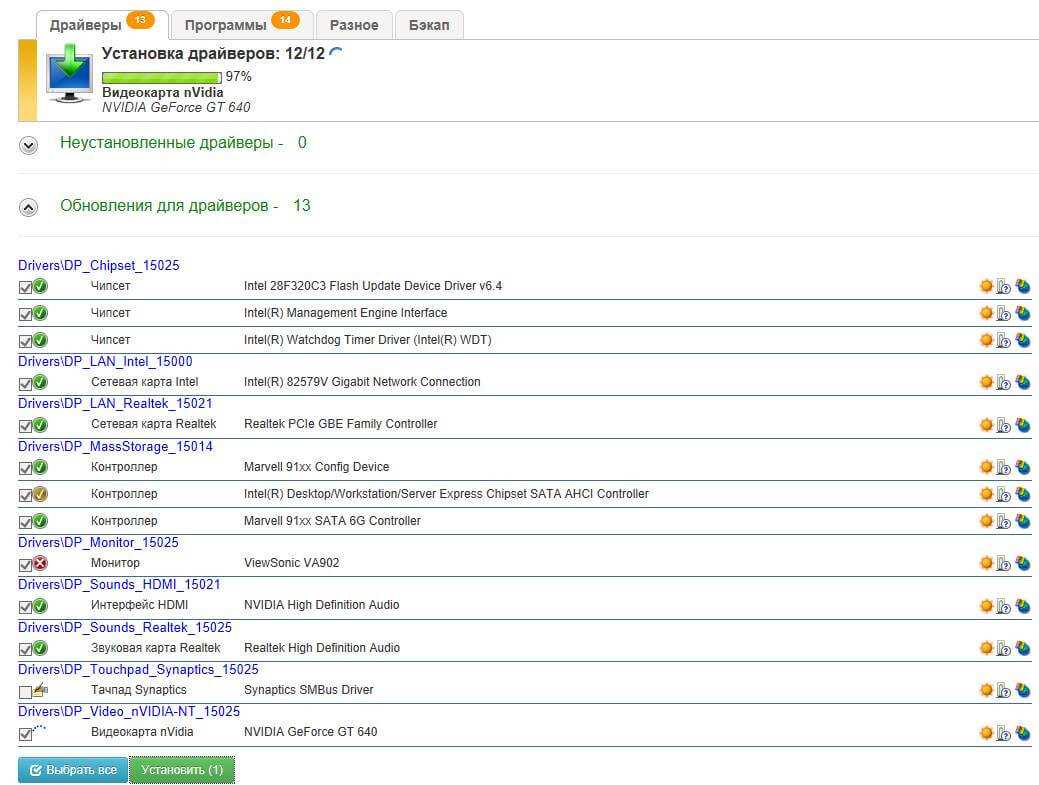The height and width of the screenshot is (785, 1039).
Task: Uncheck the Realtek High Definition Audio checkbox
Action: click(x=25, y=649)
